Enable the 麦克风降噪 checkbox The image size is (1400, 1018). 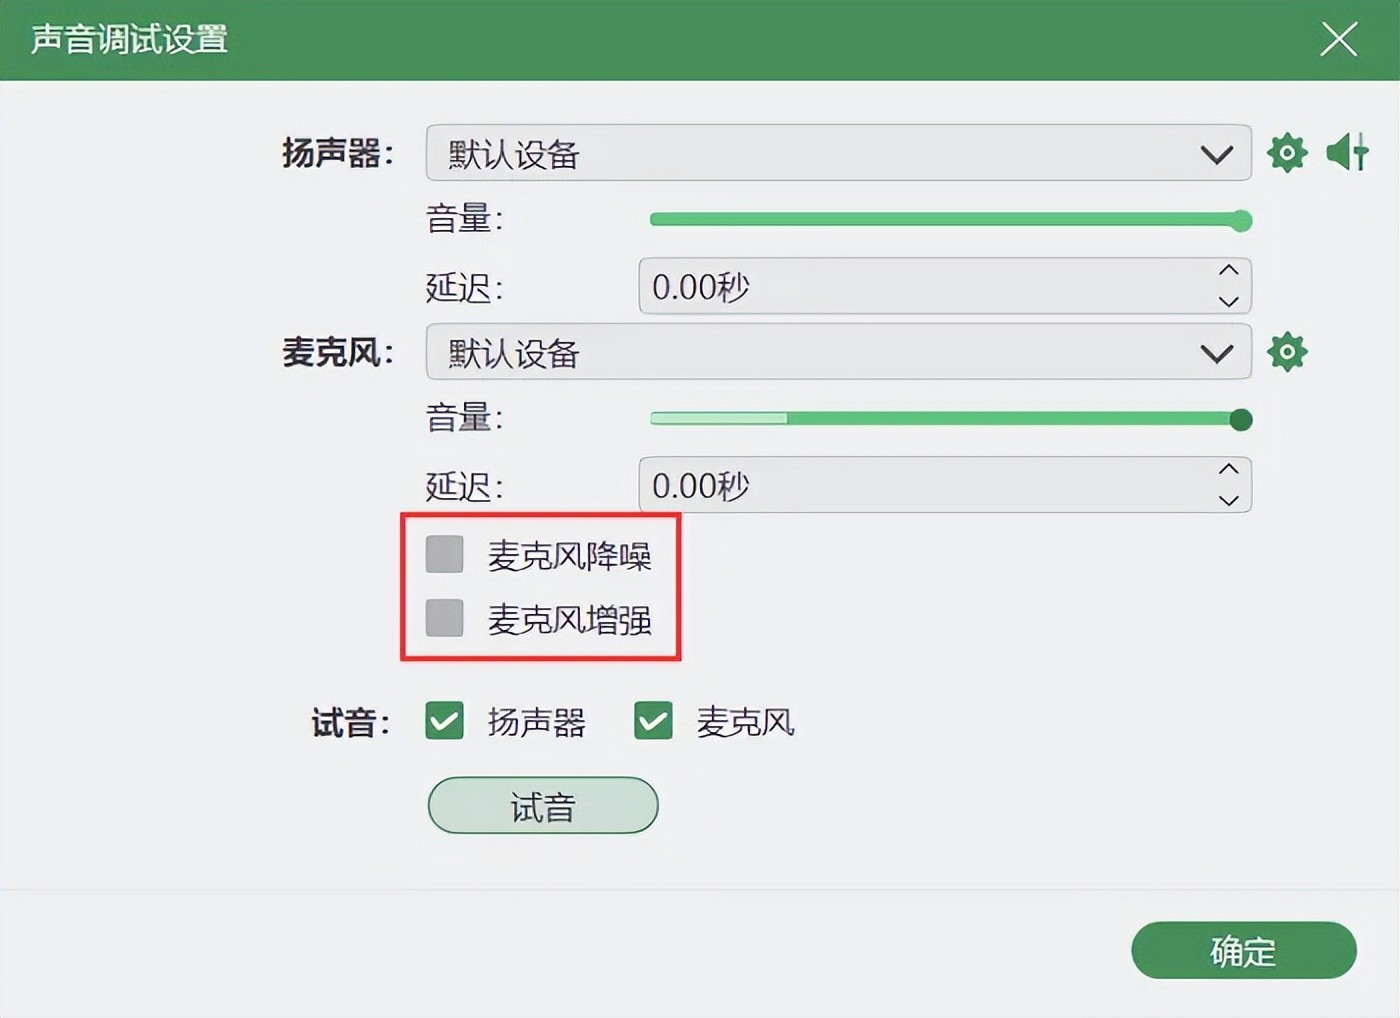445,554
